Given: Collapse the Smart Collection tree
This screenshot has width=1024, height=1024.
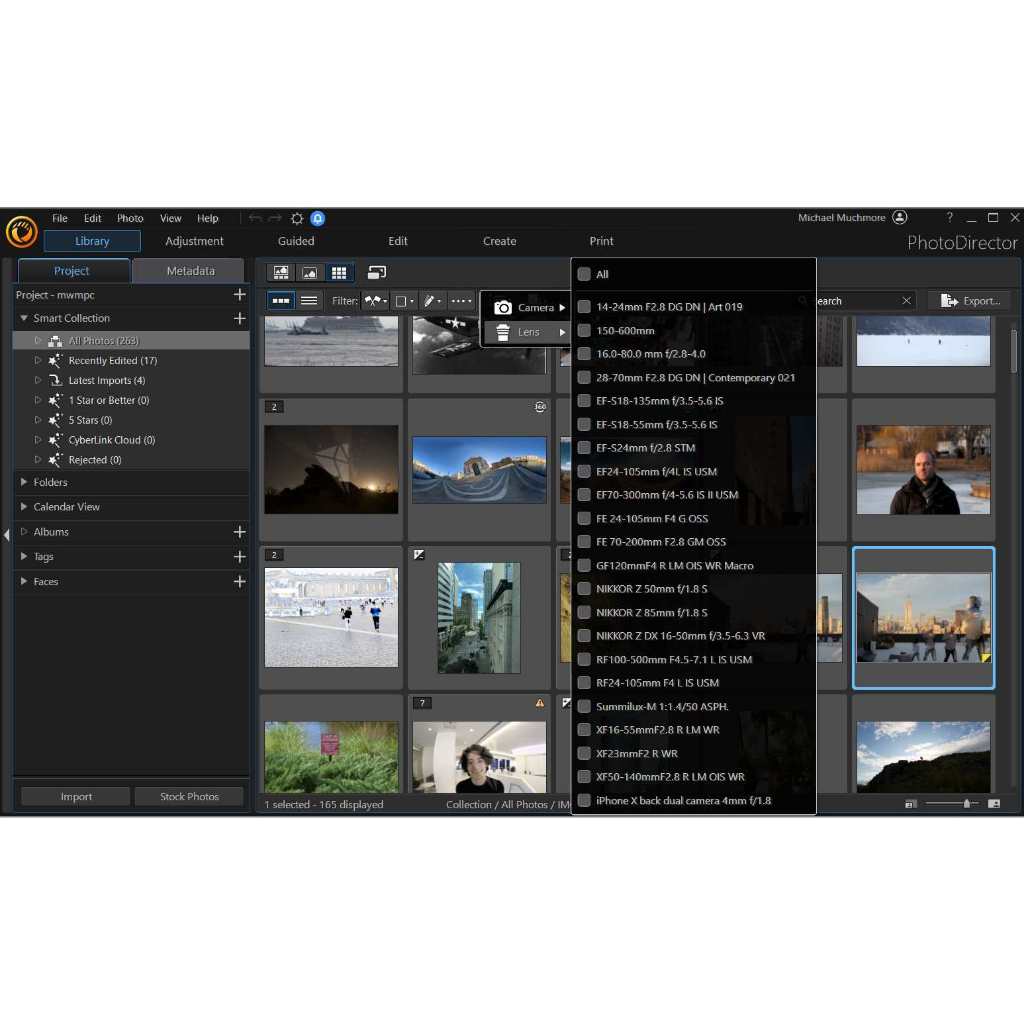Looking at the screenshot, I should [24, 318].
